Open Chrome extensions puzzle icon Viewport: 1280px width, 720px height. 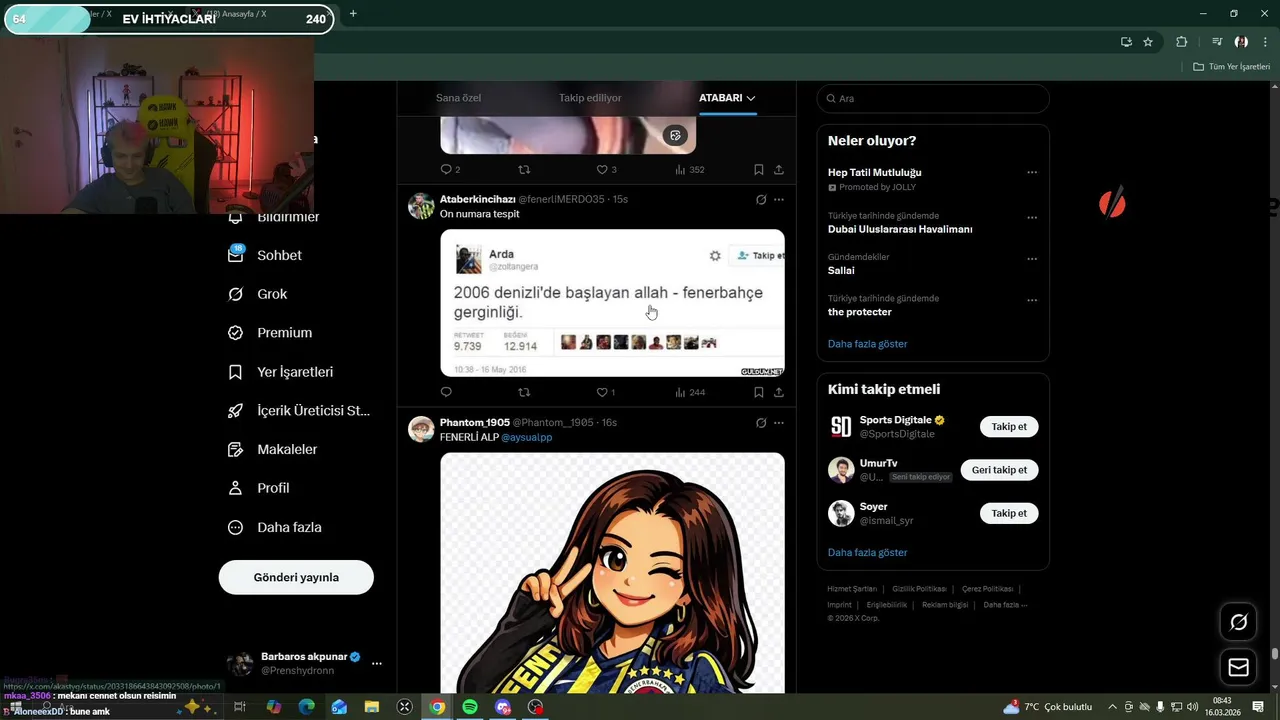pos(1182,42)
